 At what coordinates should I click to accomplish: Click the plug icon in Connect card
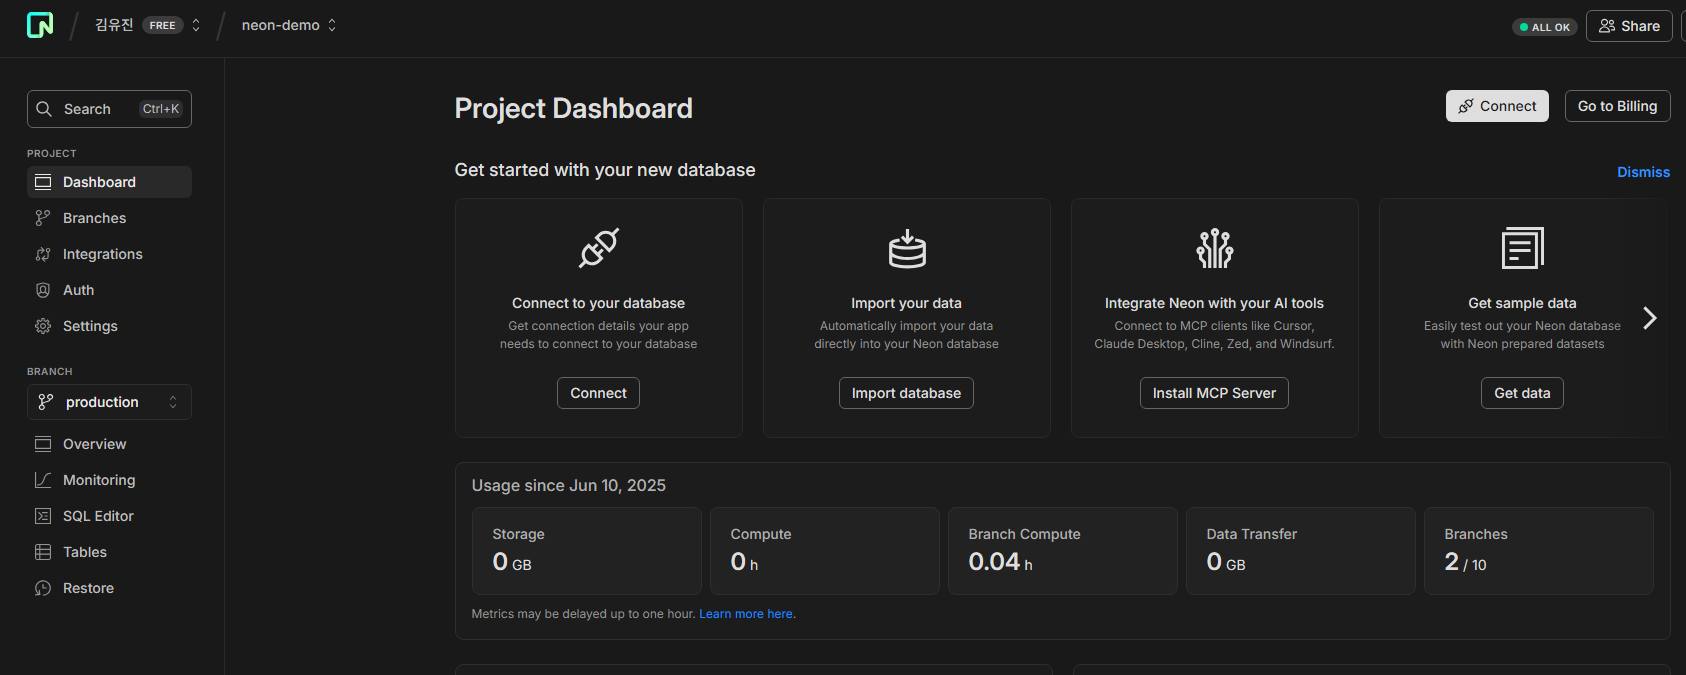599,248
